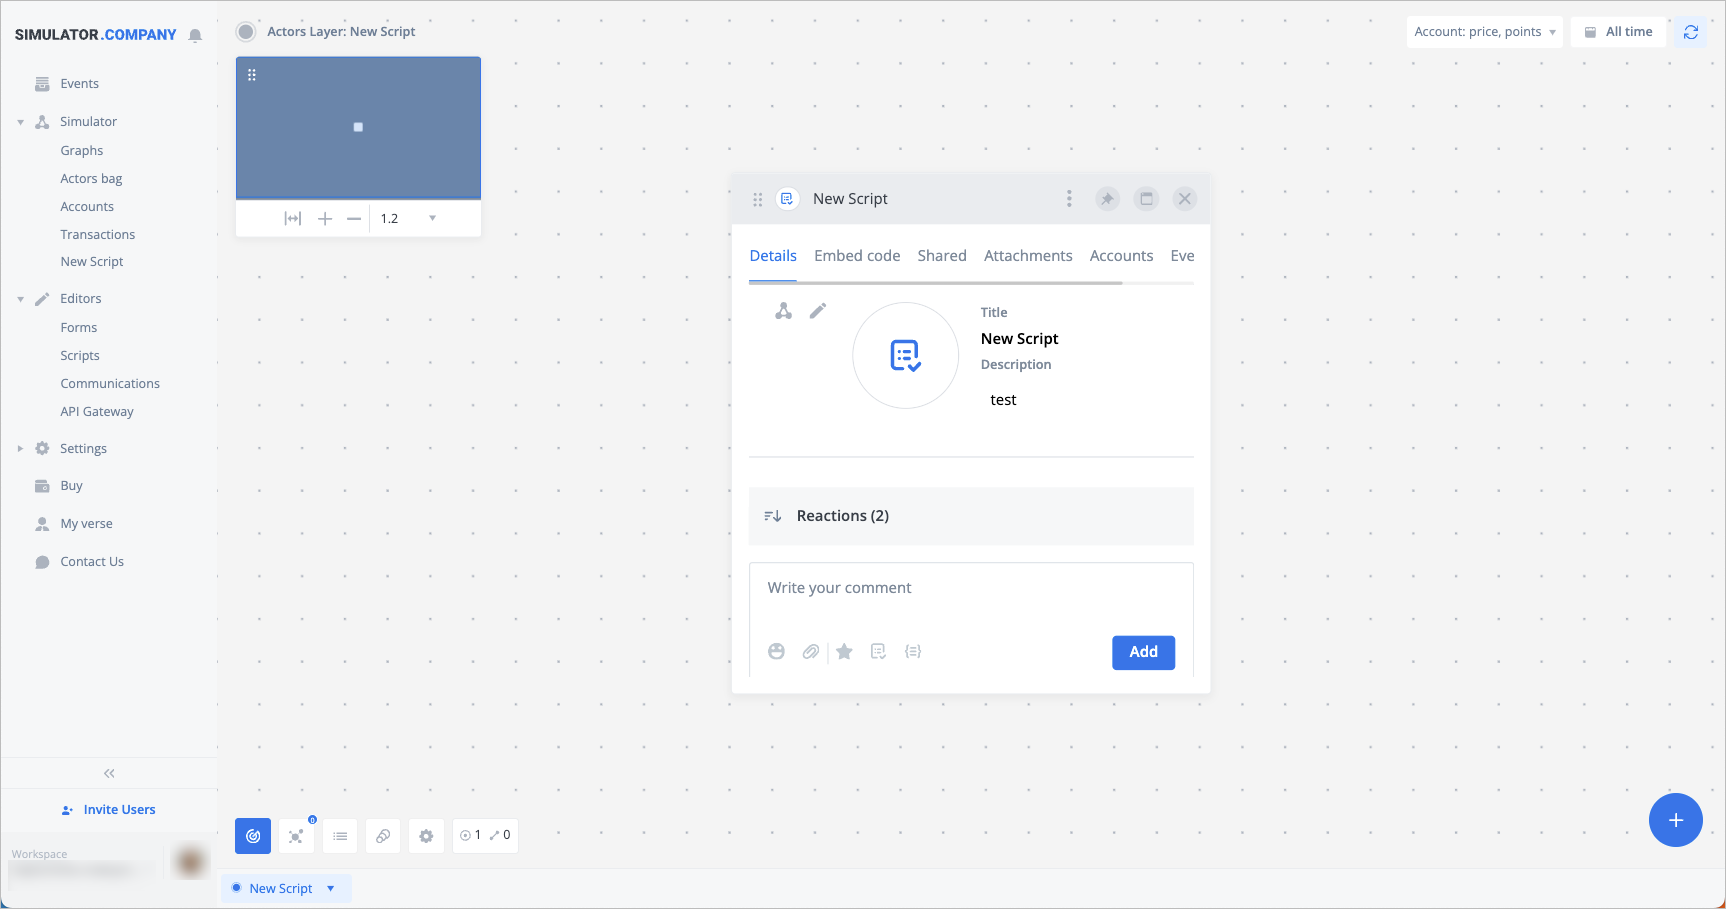Pin the New Script panel
Screen dimensions: 1726x909
pyautogui.click(x=1107, y=199)
